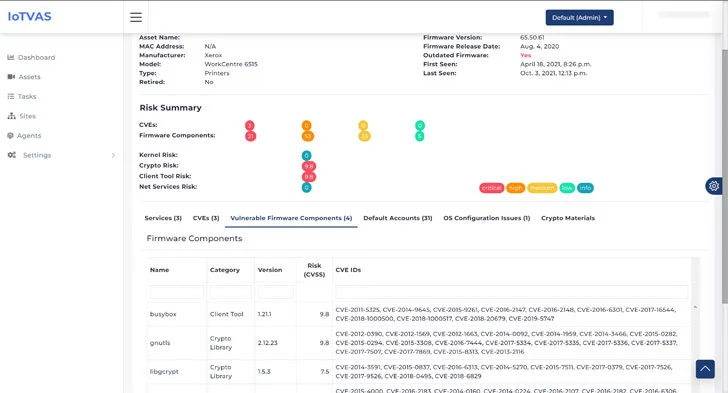Click the Dashboard chart icon
This screenshot has width=728, height=393.
11,58
